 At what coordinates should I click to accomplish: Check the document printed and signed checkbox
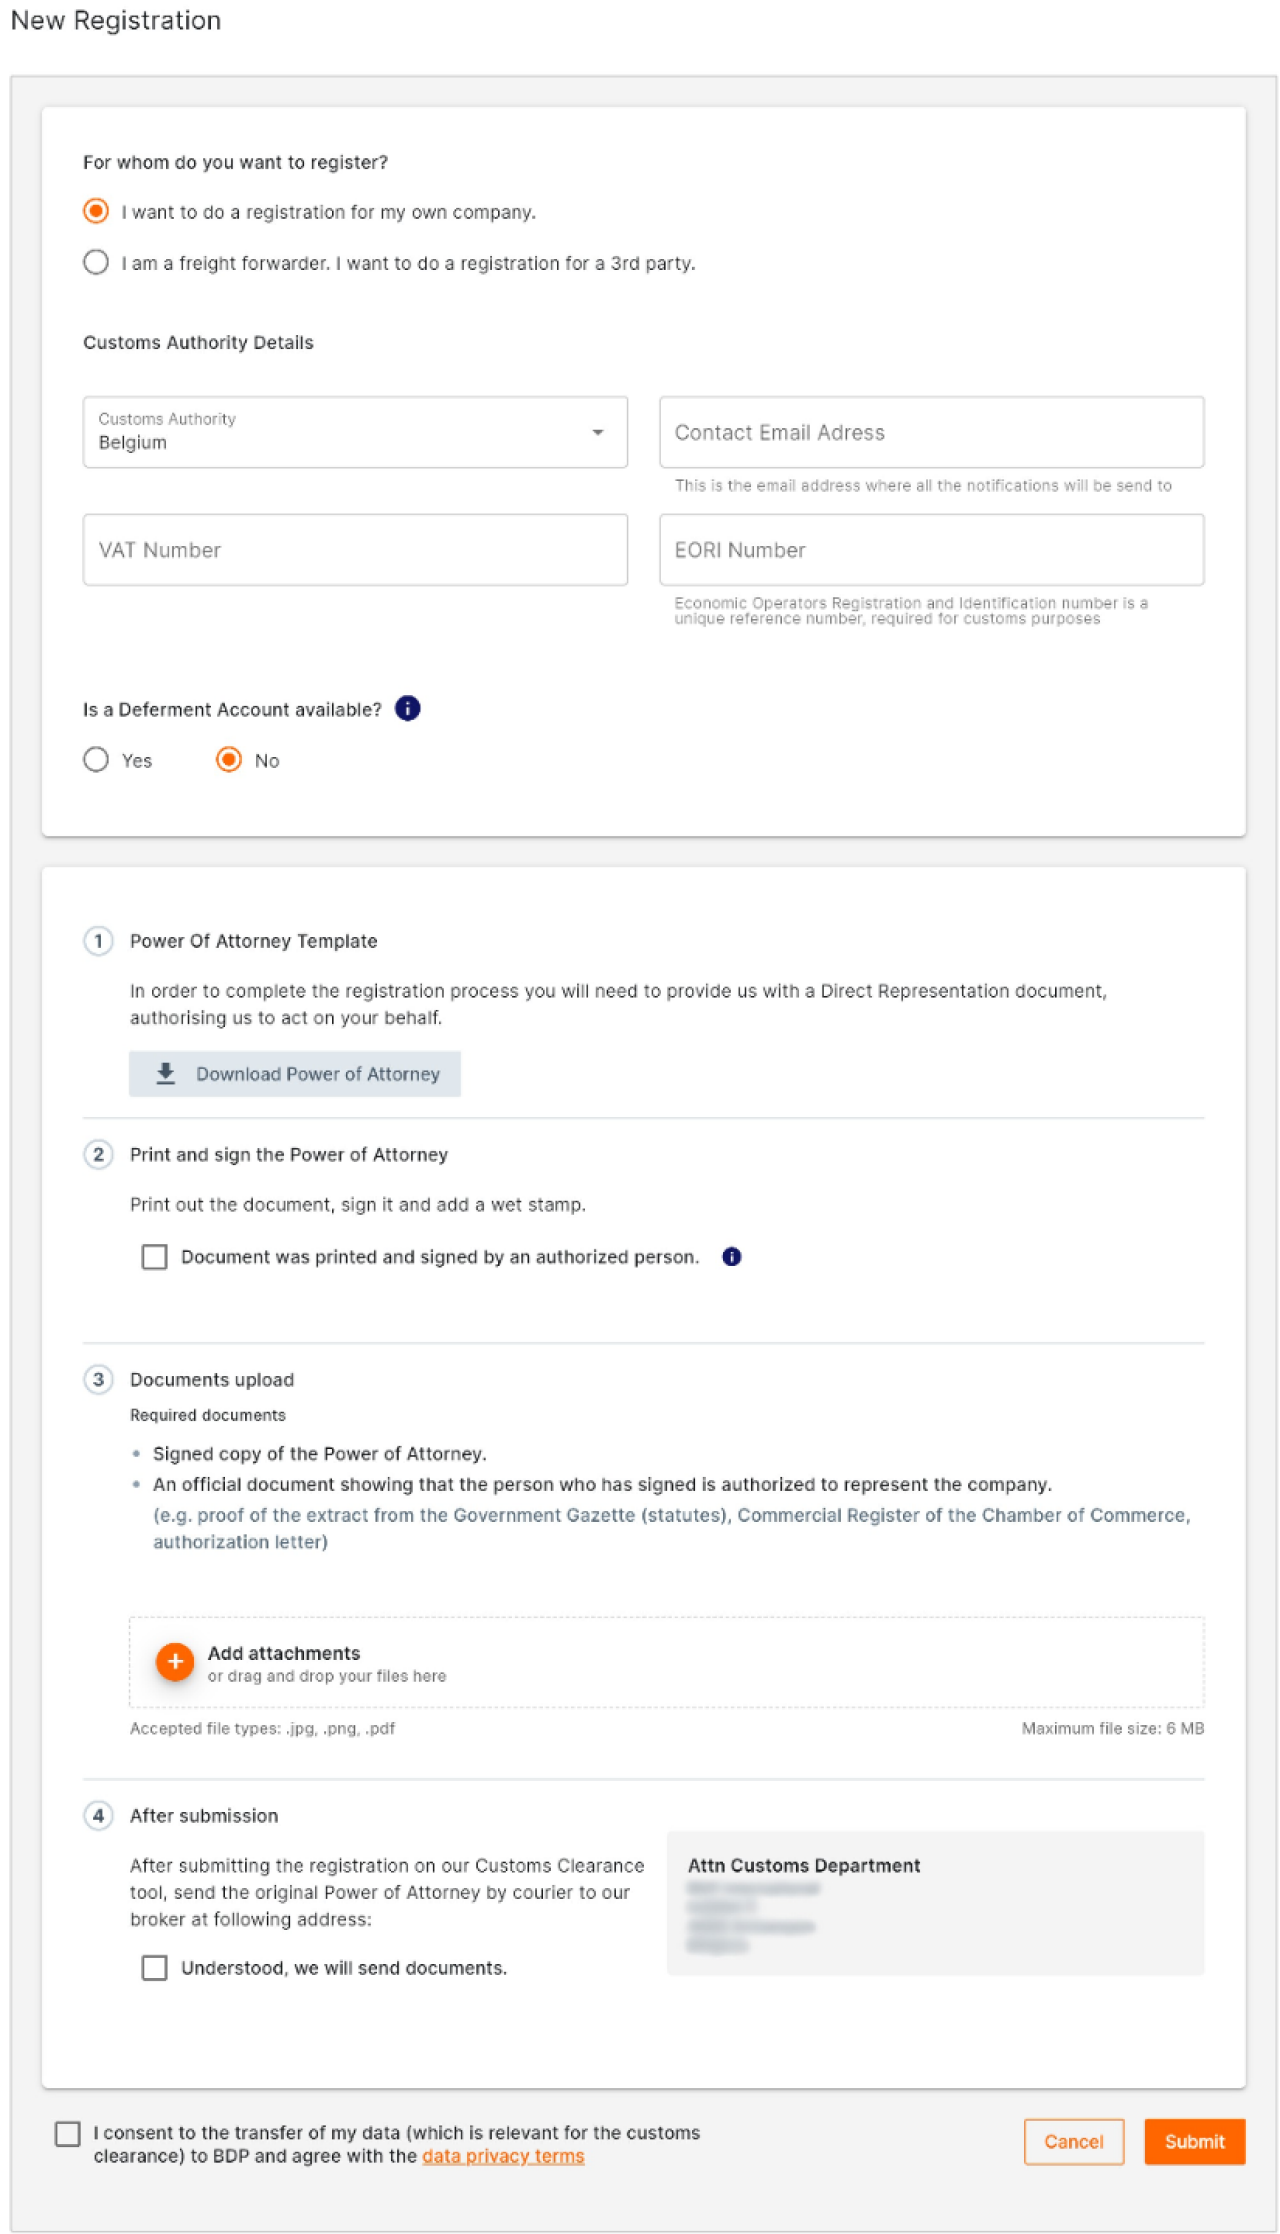point(154,1257)
